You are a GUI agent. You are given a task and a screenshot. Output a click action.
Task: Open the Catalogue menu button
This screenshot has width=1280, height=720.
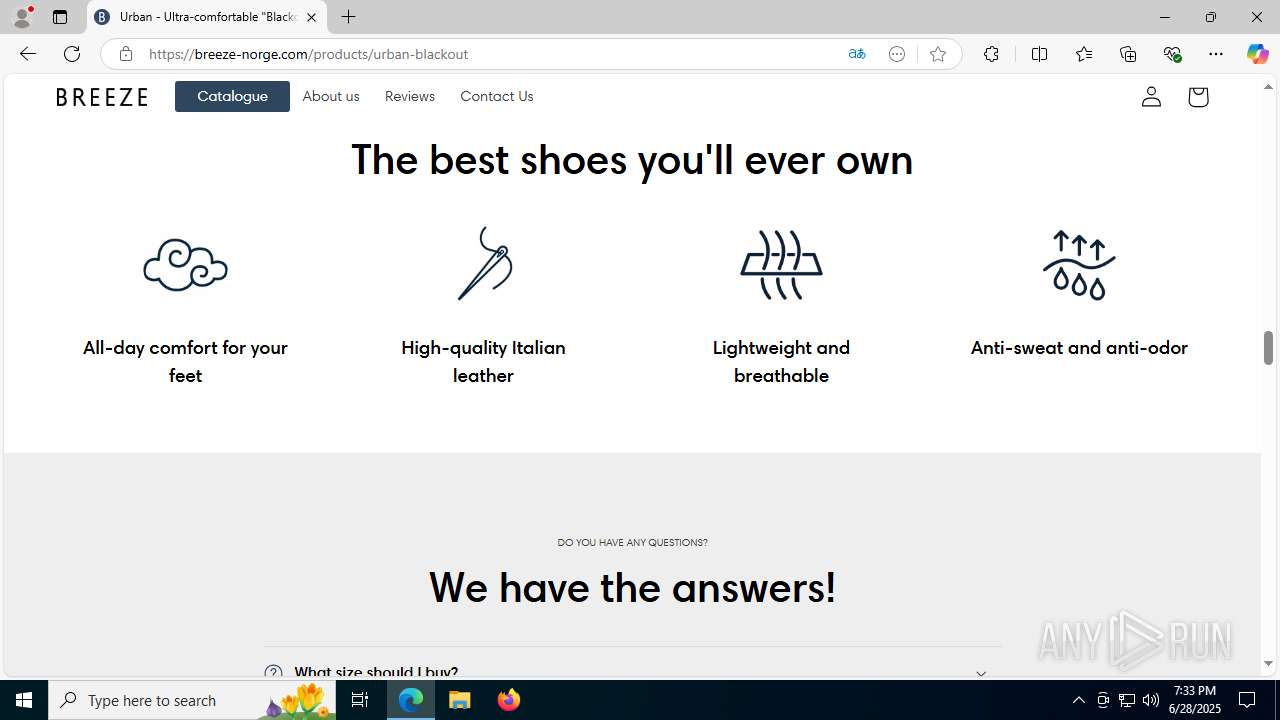click(x=232, y=96)
